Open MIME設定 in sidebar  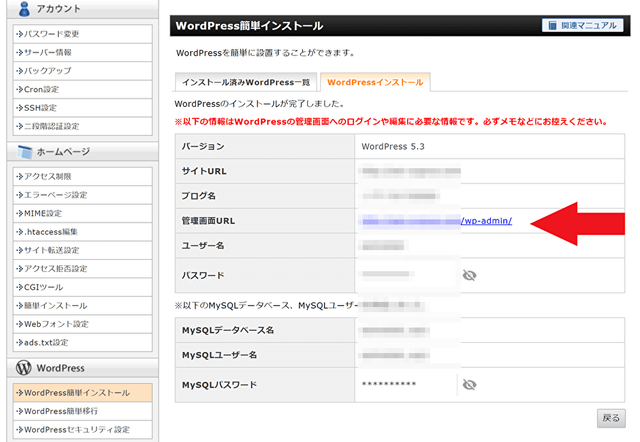pyautogui.click(x=83, y=213)
